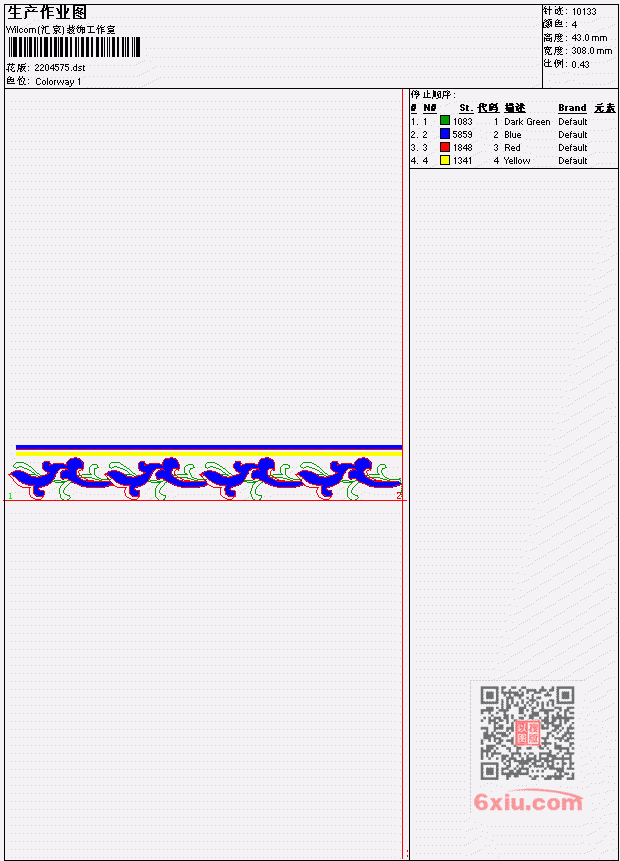Click 'Default' brand in the Yellow row
Screen dimensions: 620x861
[x=573, y=161]
